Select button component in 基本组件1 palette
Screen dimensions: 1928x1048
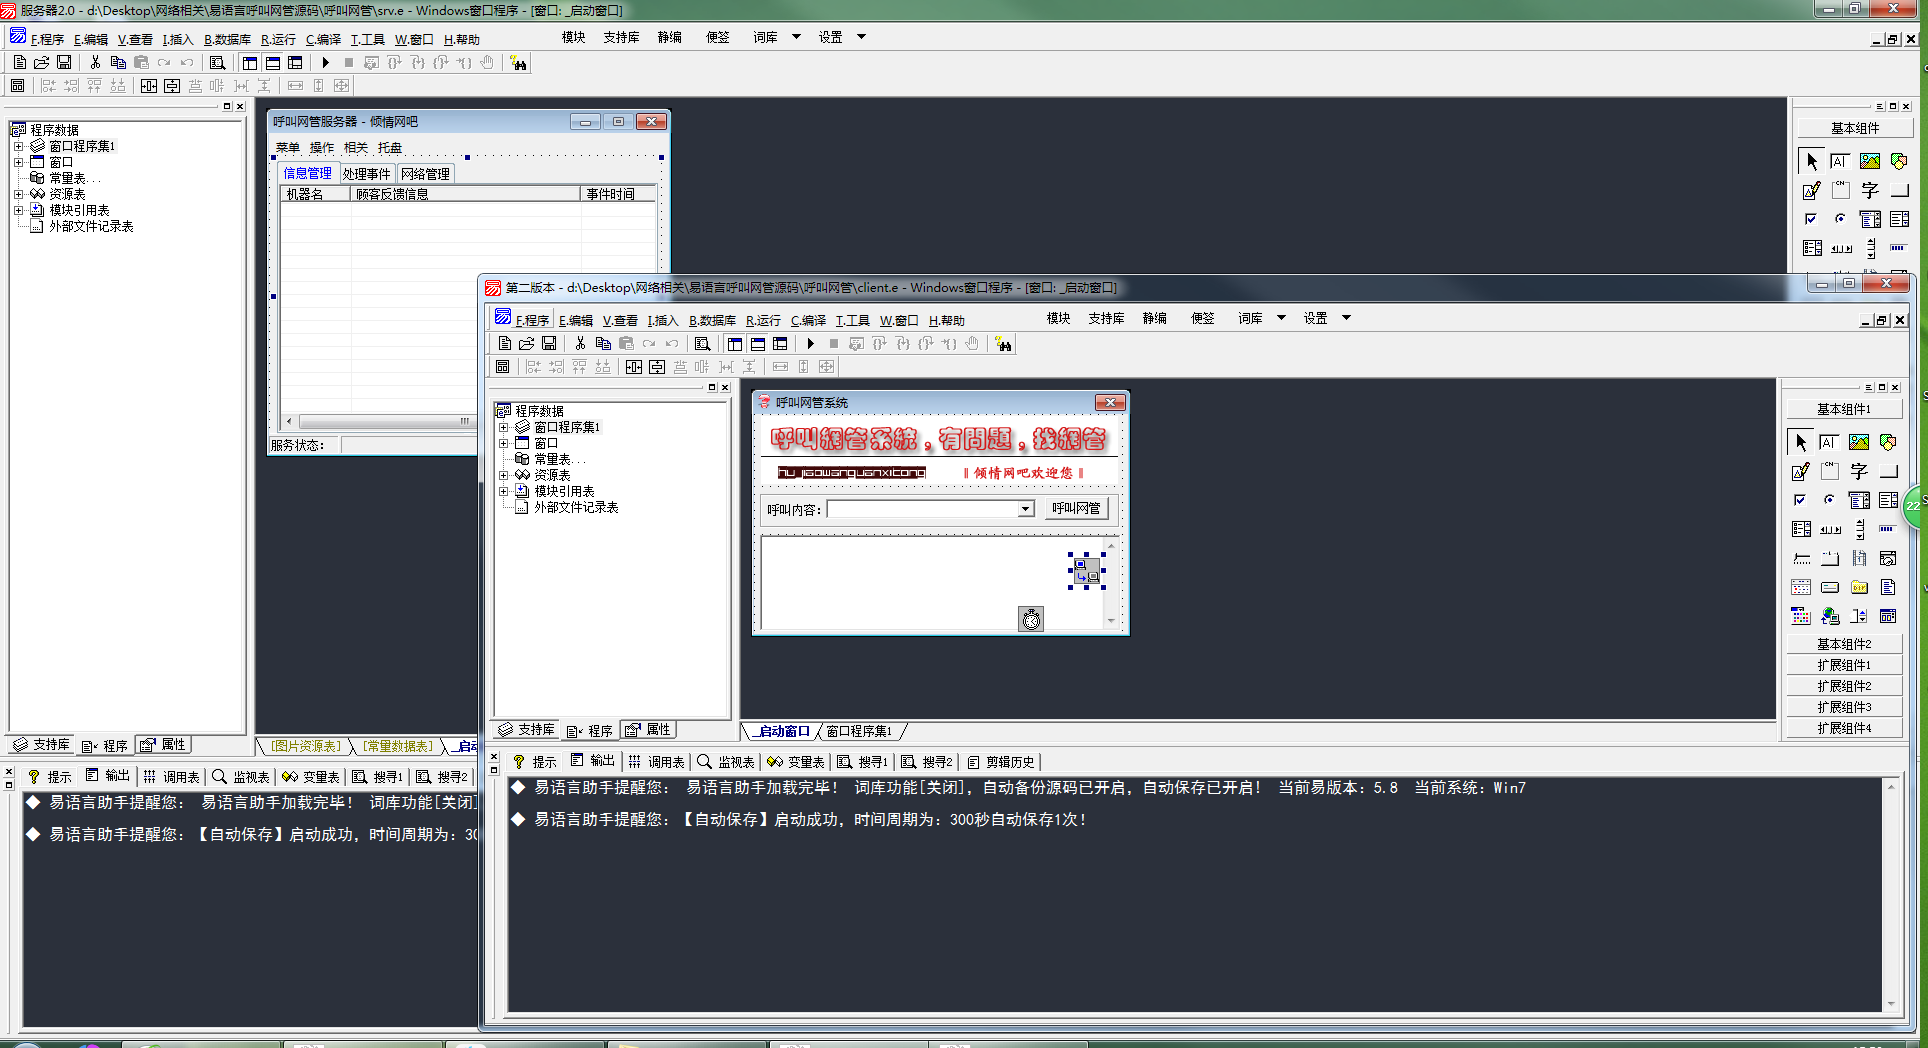tap(1888, 471)
